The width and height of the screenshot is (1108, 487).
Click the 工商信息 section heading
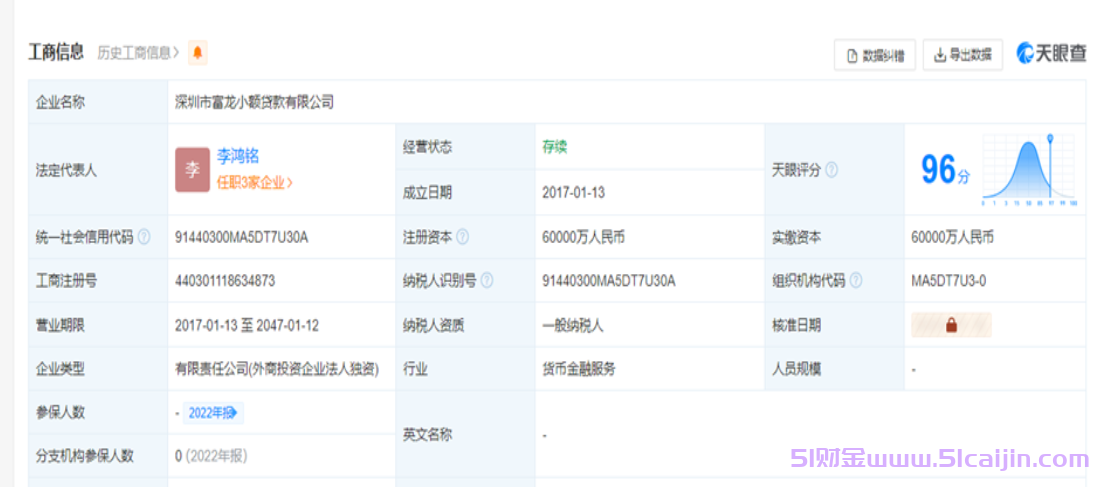coord(56,52)
